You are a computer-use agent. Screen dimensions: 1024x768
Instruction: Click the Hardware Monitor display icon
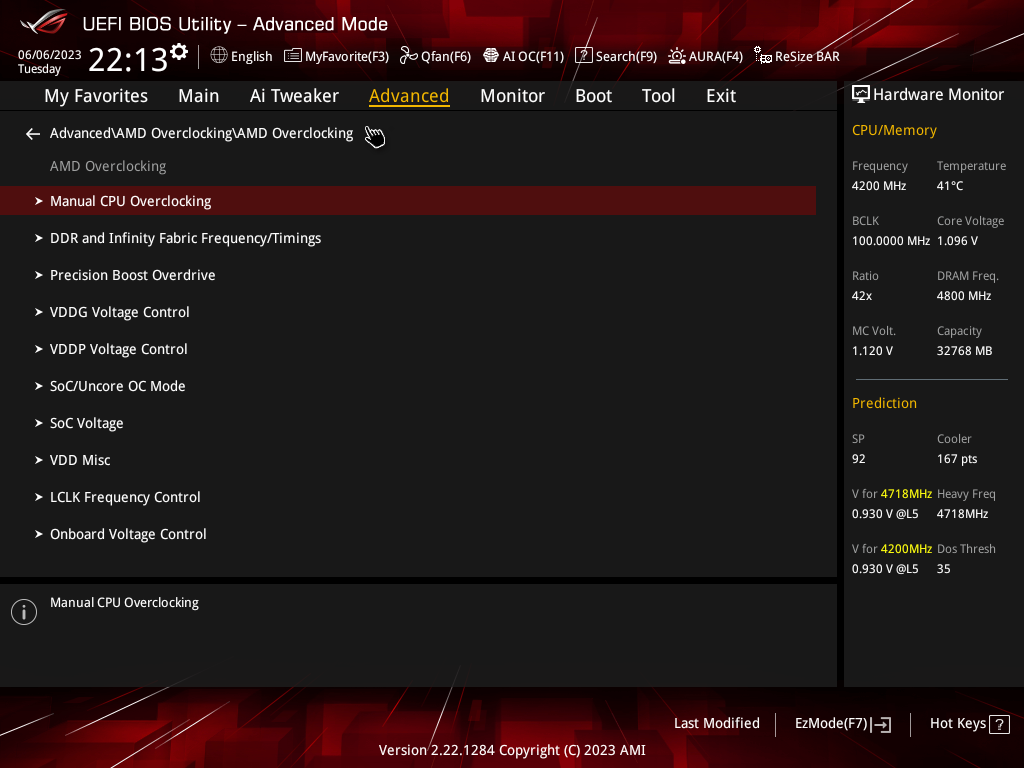[861, 95]
